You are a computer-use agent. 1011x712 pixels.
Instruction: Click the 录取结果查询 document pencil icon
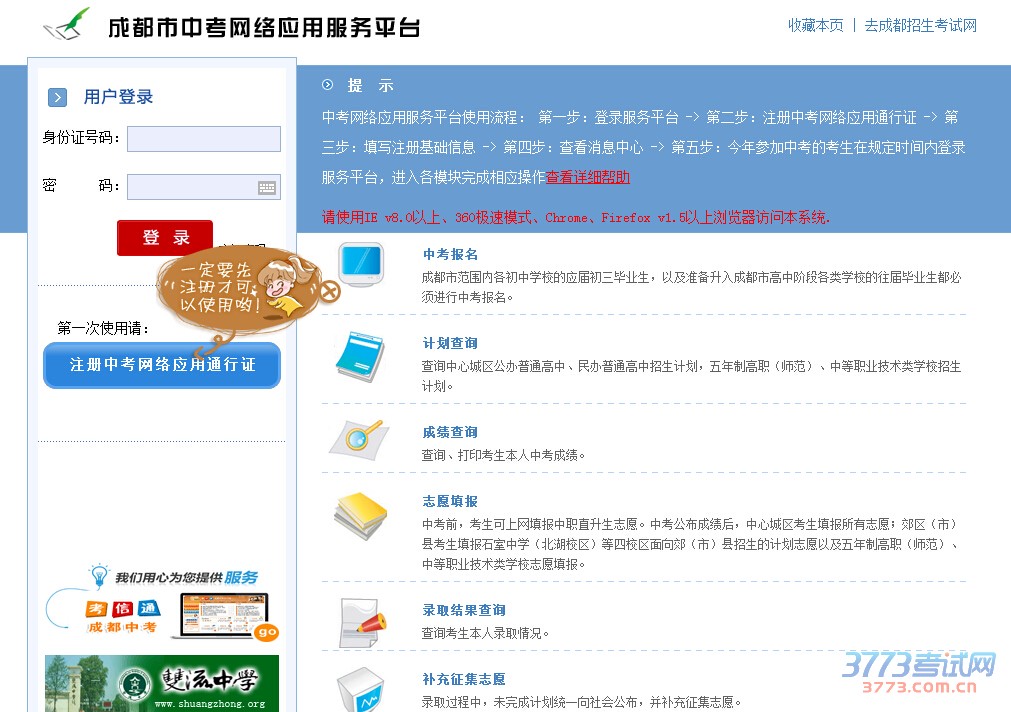pyautogui.click(x=362, y=623)
